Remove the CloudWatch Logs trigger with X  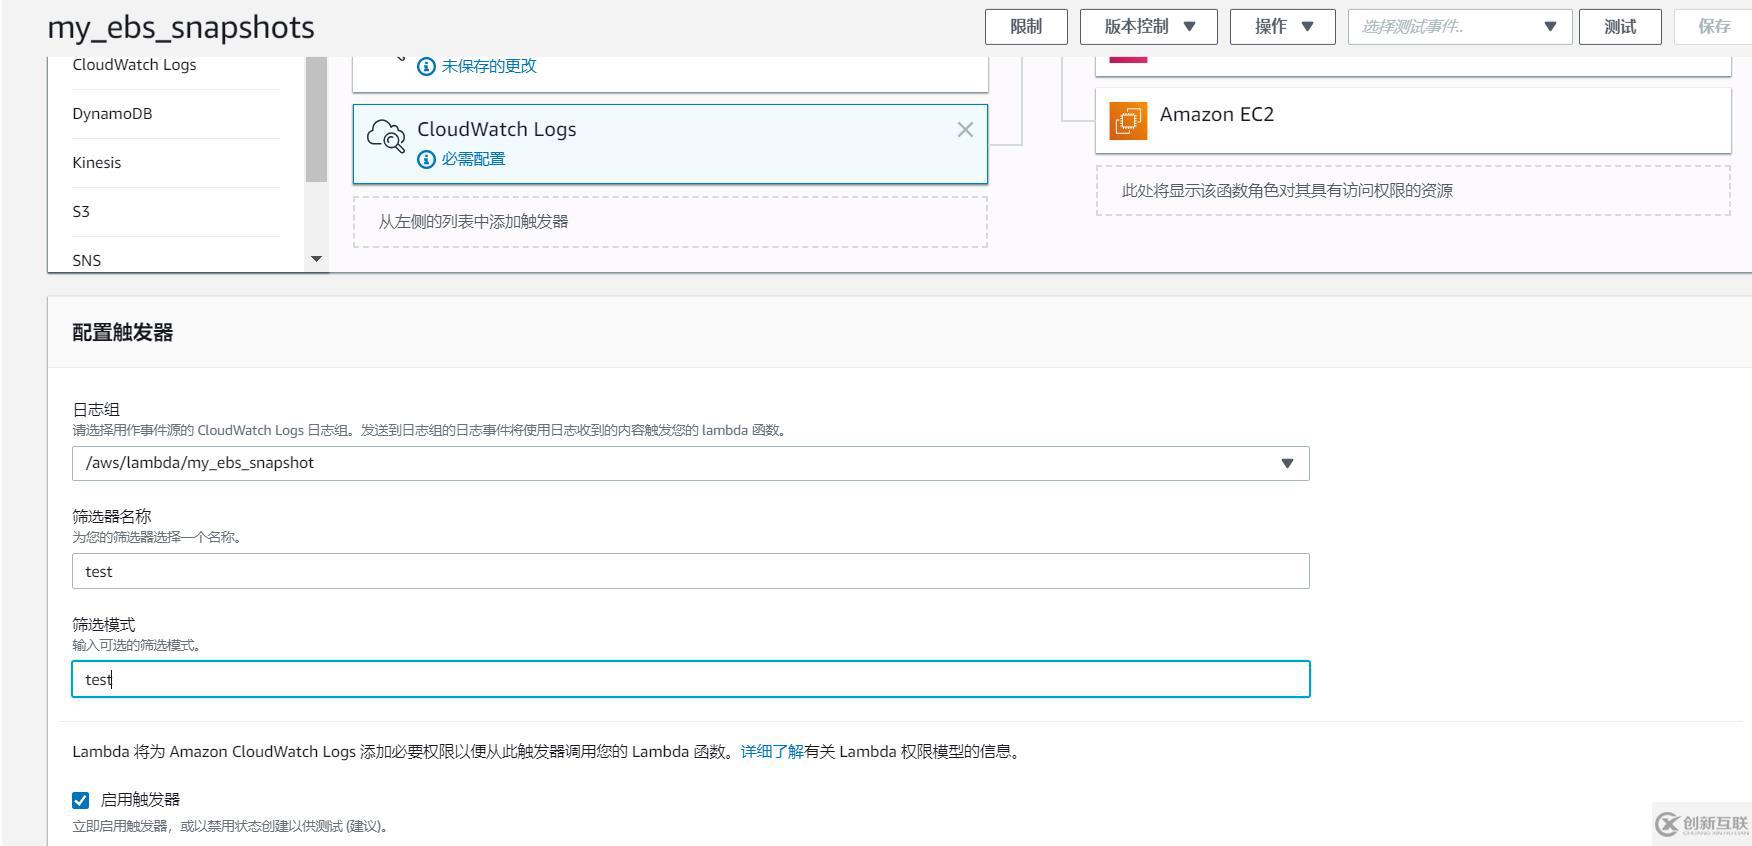click(965, 130)
